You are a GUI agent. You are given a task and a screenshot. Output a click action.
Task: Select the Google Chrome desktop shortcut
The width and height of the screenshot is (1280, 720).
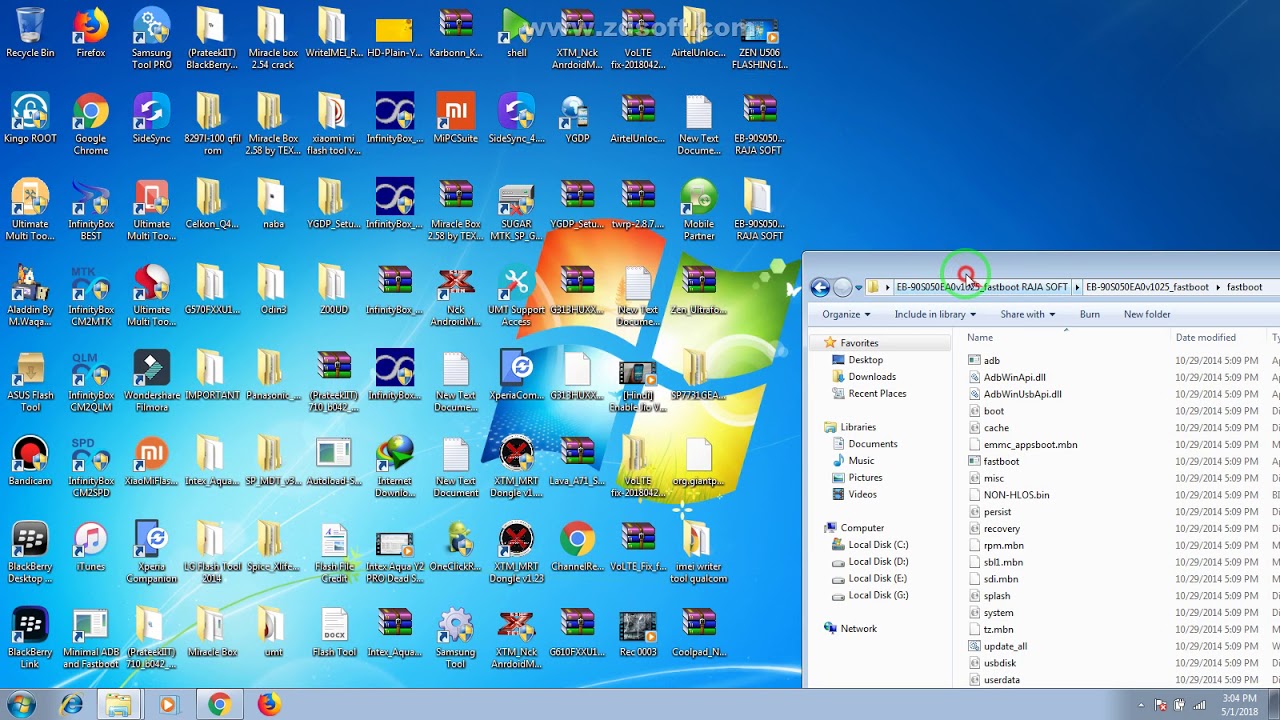[90, 125]
